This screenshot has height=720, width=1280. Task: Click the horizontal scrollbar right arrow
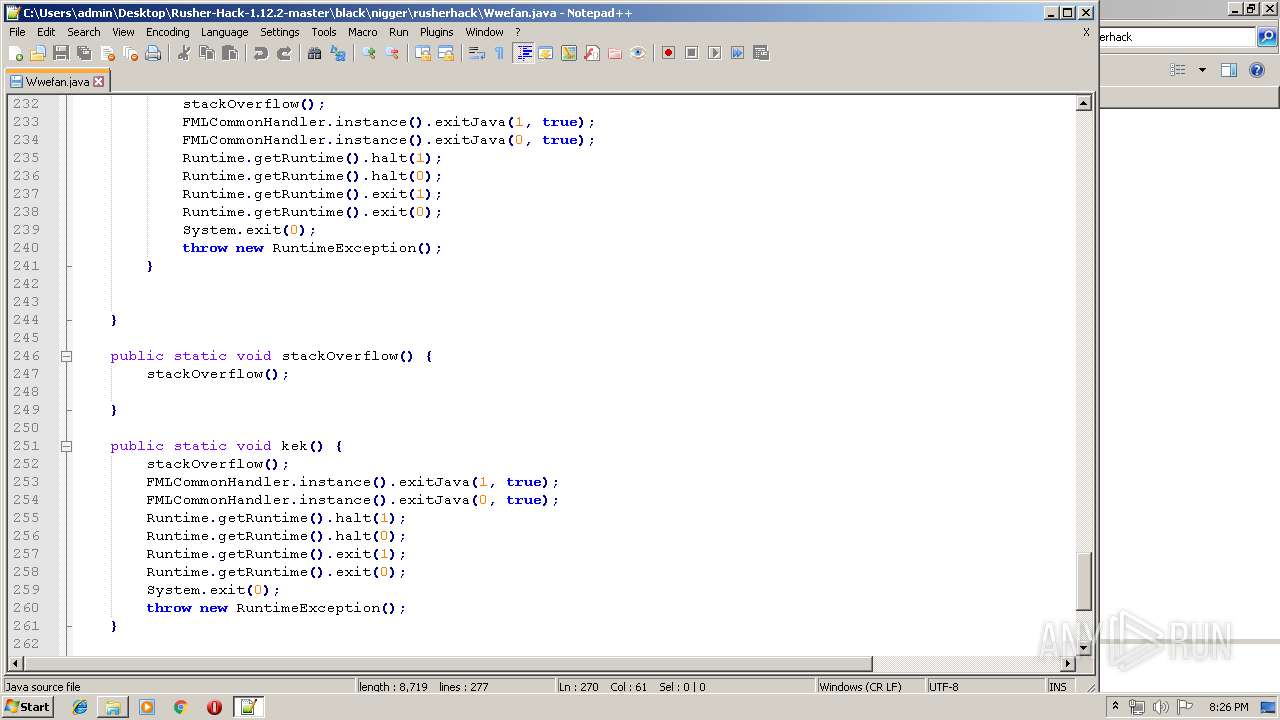point(1067,663)
